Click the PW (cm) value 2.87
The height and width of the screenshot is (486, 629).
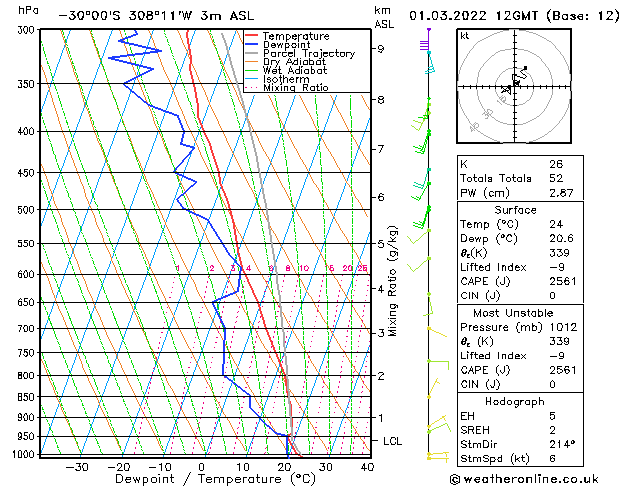(561, 192)
